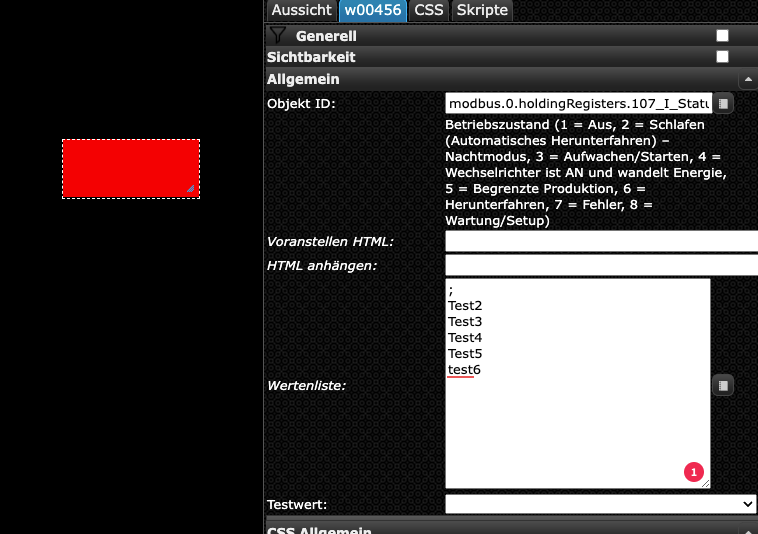Image resolution: width=758 pixels, height=534 pixels.
Task: Focus the Voranstellen HTML input field
Action: [x=600, y=241]
